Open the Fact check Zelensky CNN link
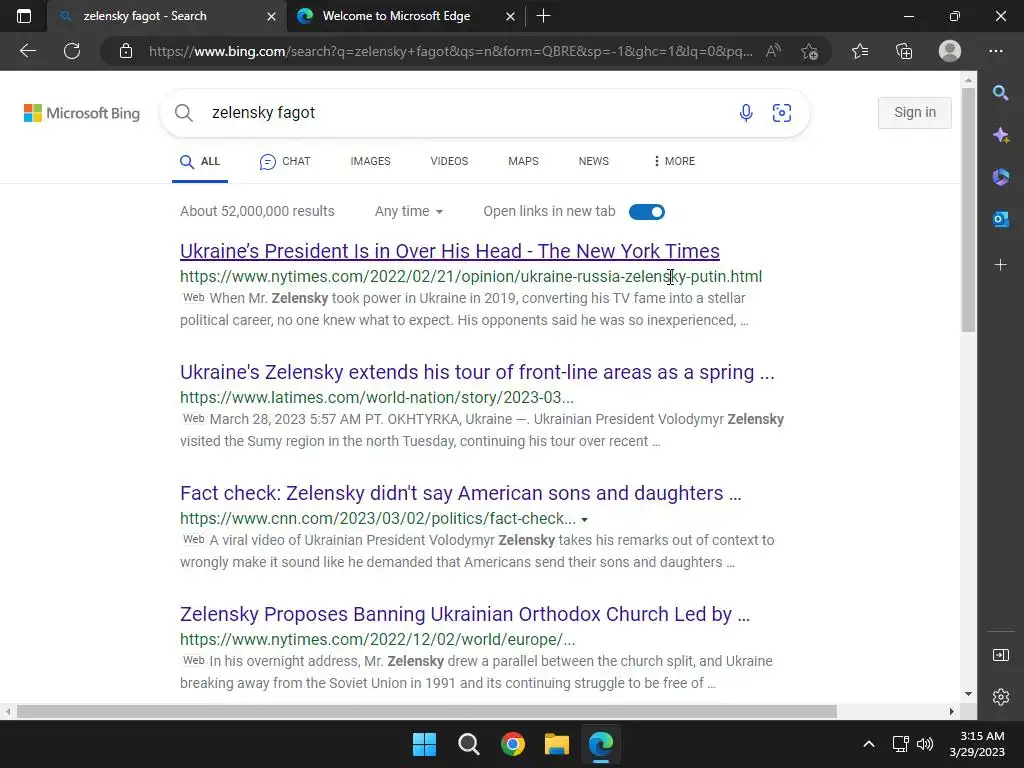This screenshot has width=1024, height=768. [x=460, y=493]
